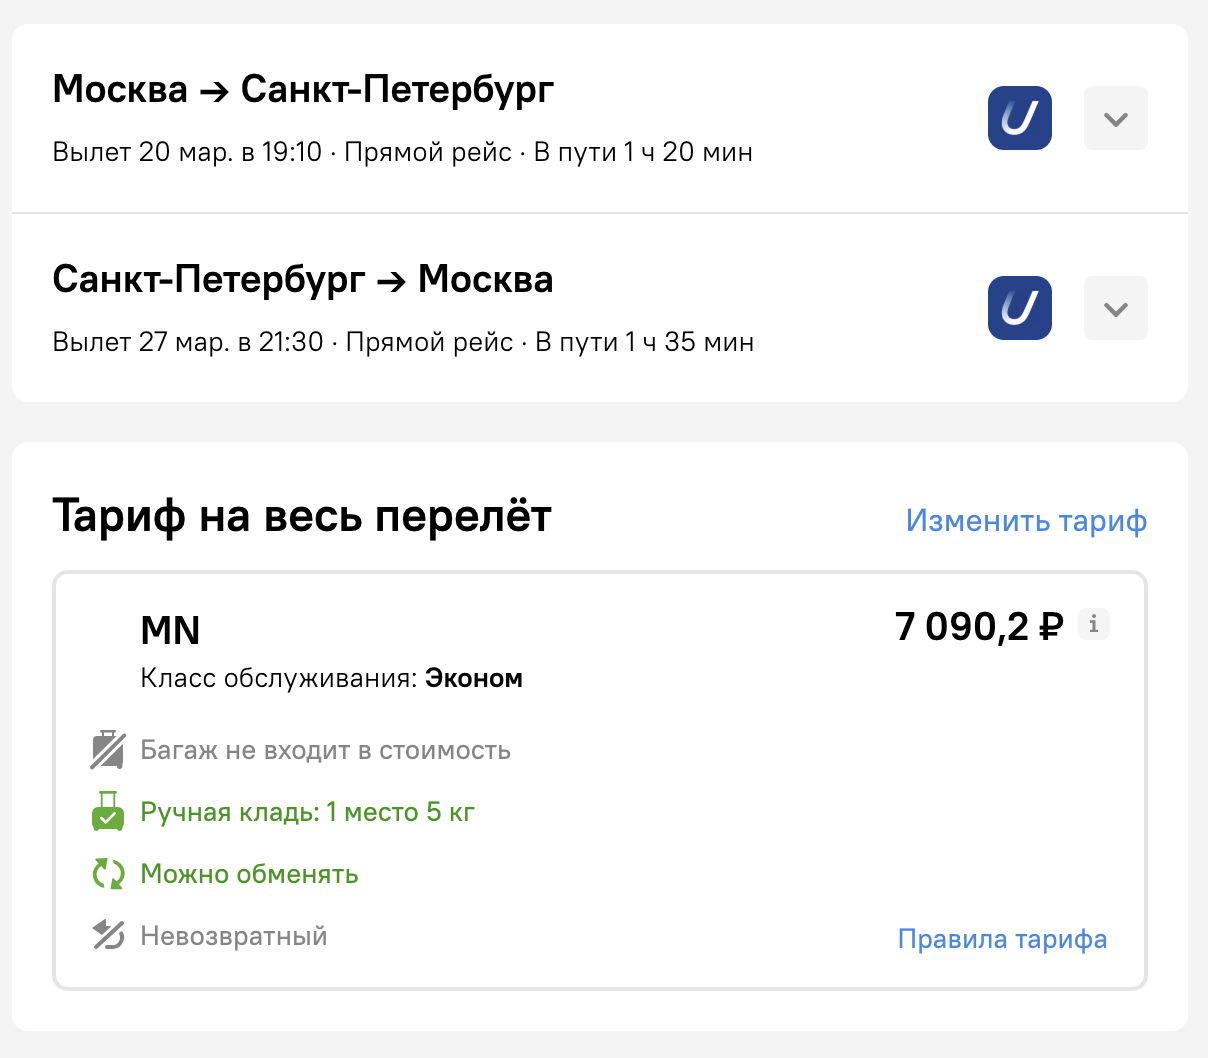The height and width of the screenshot is (1058, 1208).
Task: Click the Невозвратный label
Action: 234,936
